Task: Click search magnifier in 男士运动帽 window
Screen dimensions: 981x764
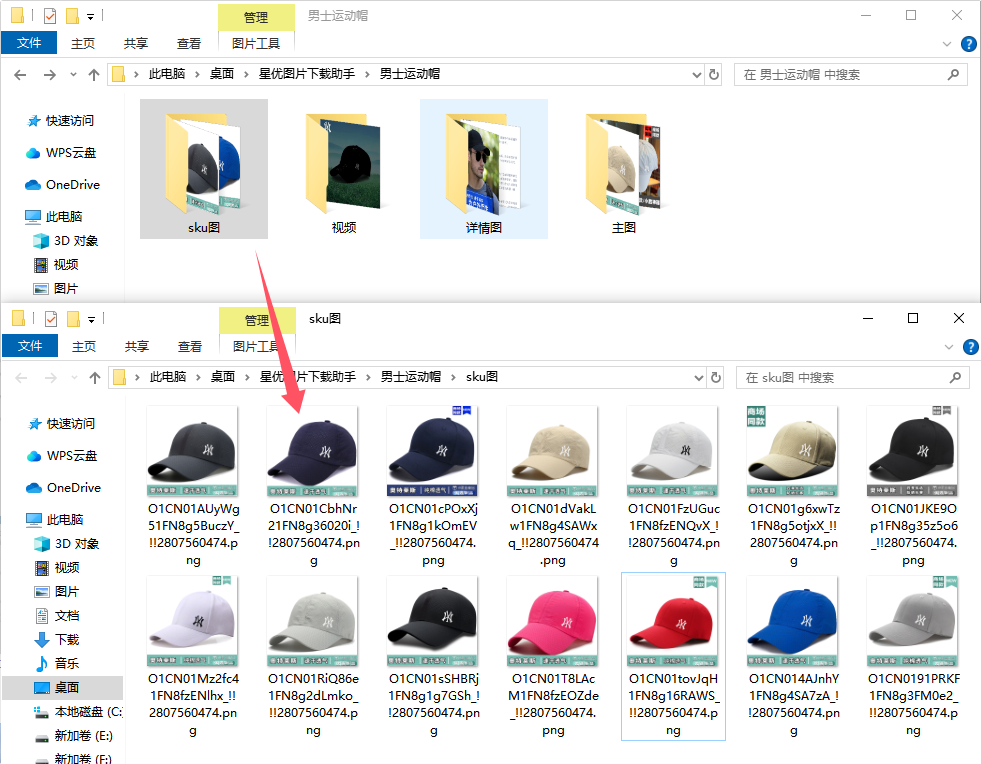Action: pos(953,74)
